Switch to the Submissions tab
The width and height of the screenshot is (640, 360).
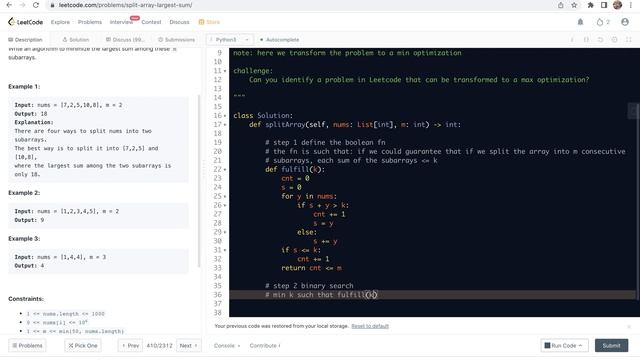176,40
